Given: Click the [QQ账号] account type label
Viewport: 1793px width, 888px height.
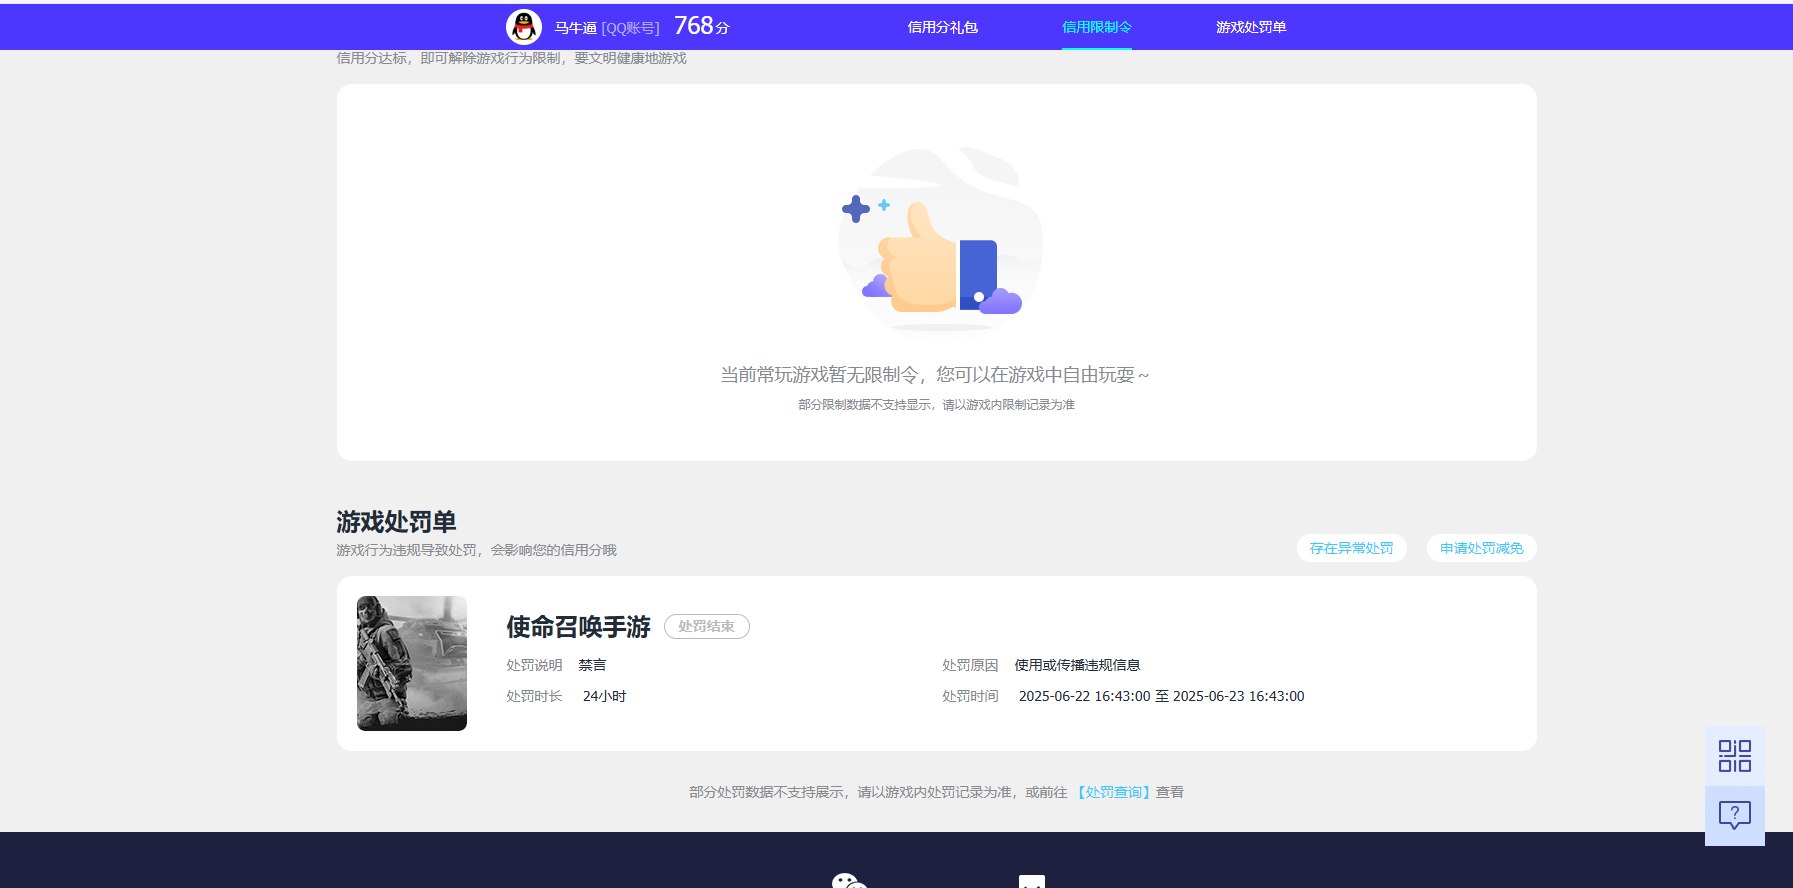Looking at the screenshot, I should click(x=630, y=28).
